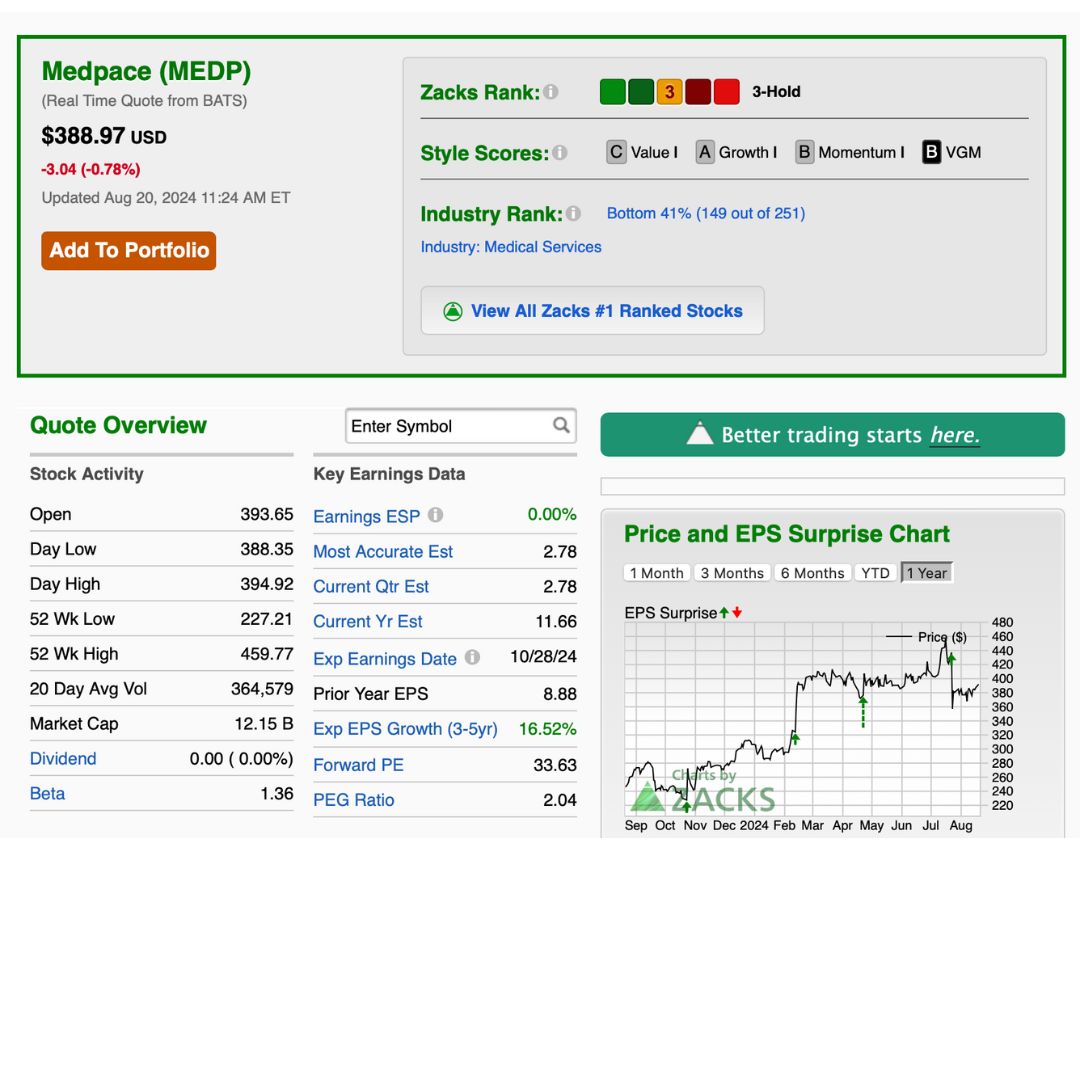Click the VGM score B badge
Image resolution: width=1080 pixels, height=1080 pixels.
(931, 152)
